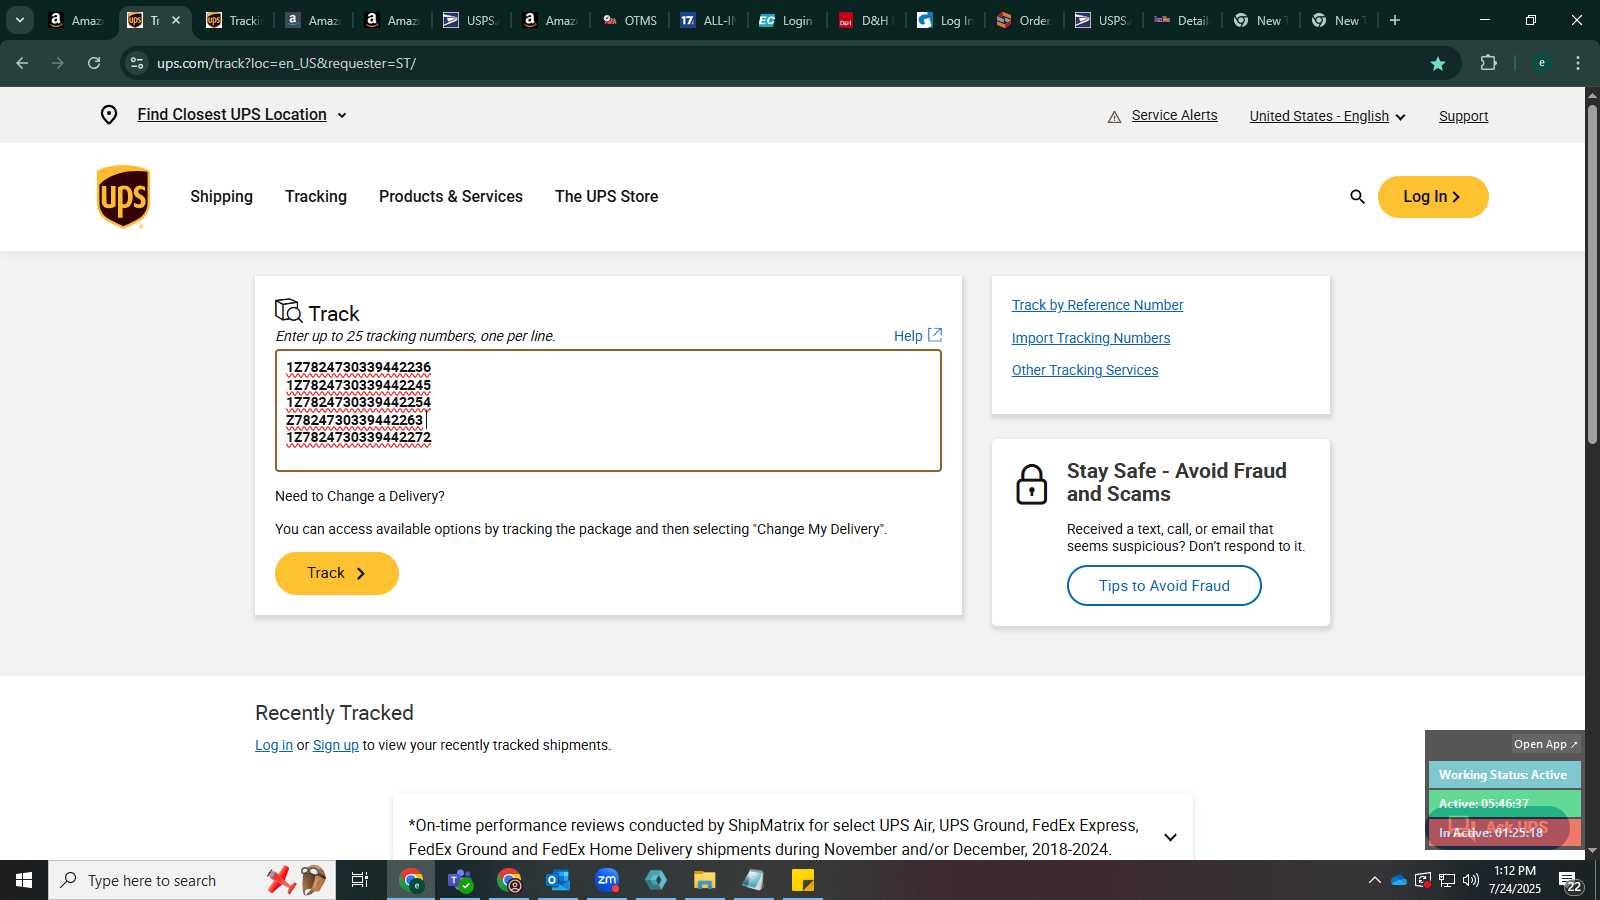The height and width of the screenshot is (900, 1600).
Task: Click Log in link under Recently Tracked
Action: [x=274, y=745]
